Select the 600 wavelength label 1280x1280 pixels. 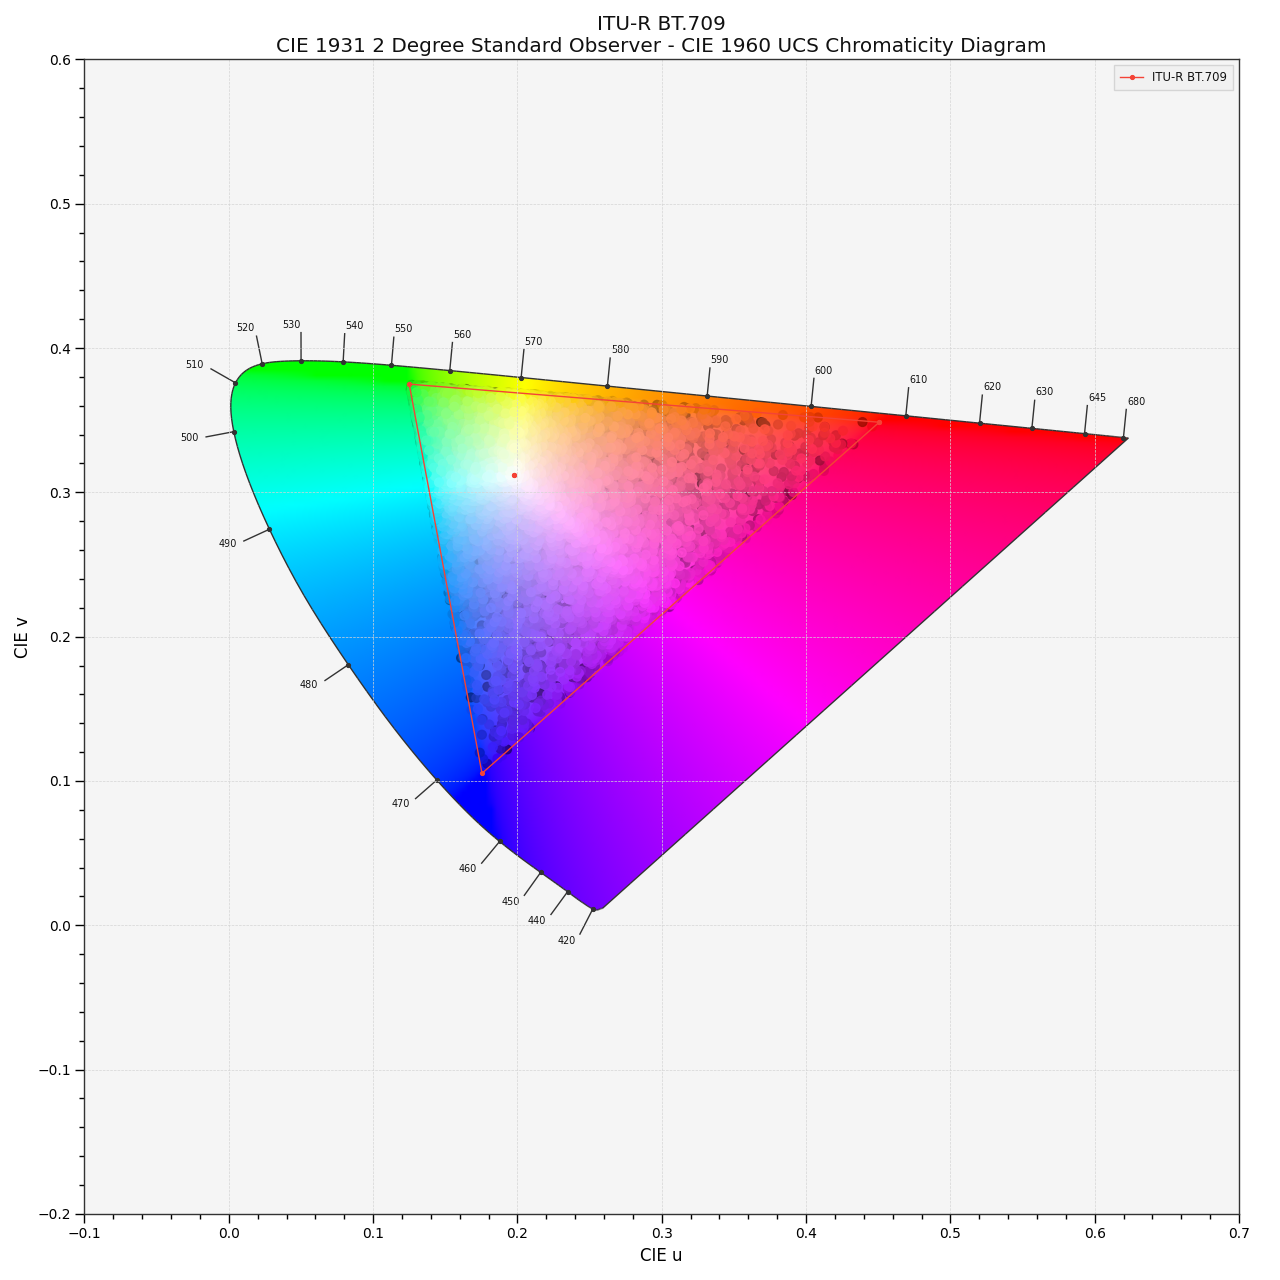[823, 371]
